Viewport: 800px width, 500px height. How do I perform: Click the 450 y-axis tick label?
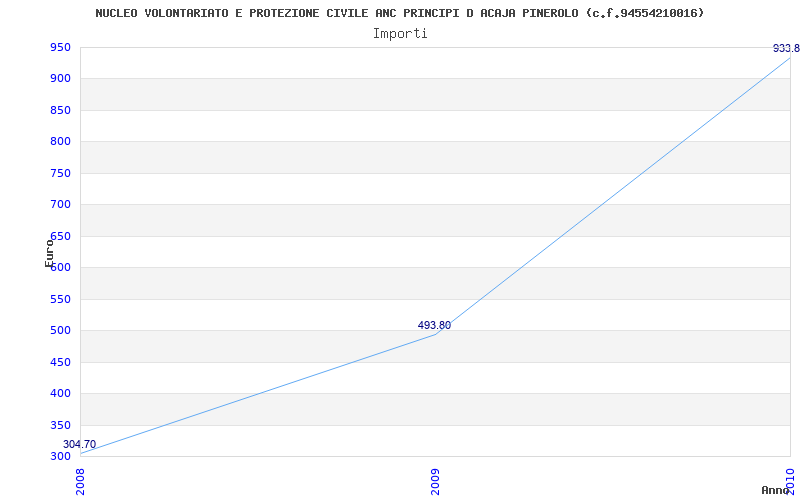pos(59,362)
